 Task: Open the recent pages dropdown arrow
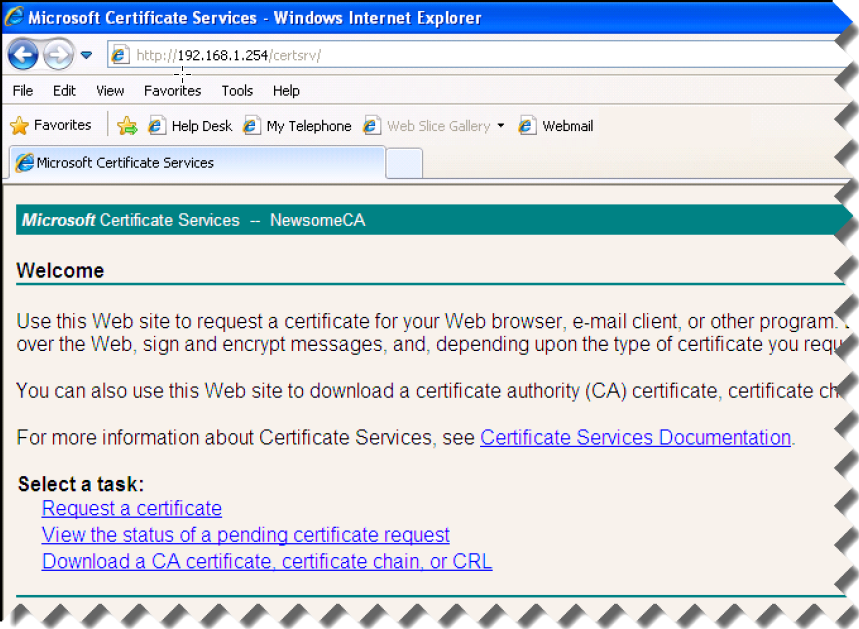tap(86, 55)
